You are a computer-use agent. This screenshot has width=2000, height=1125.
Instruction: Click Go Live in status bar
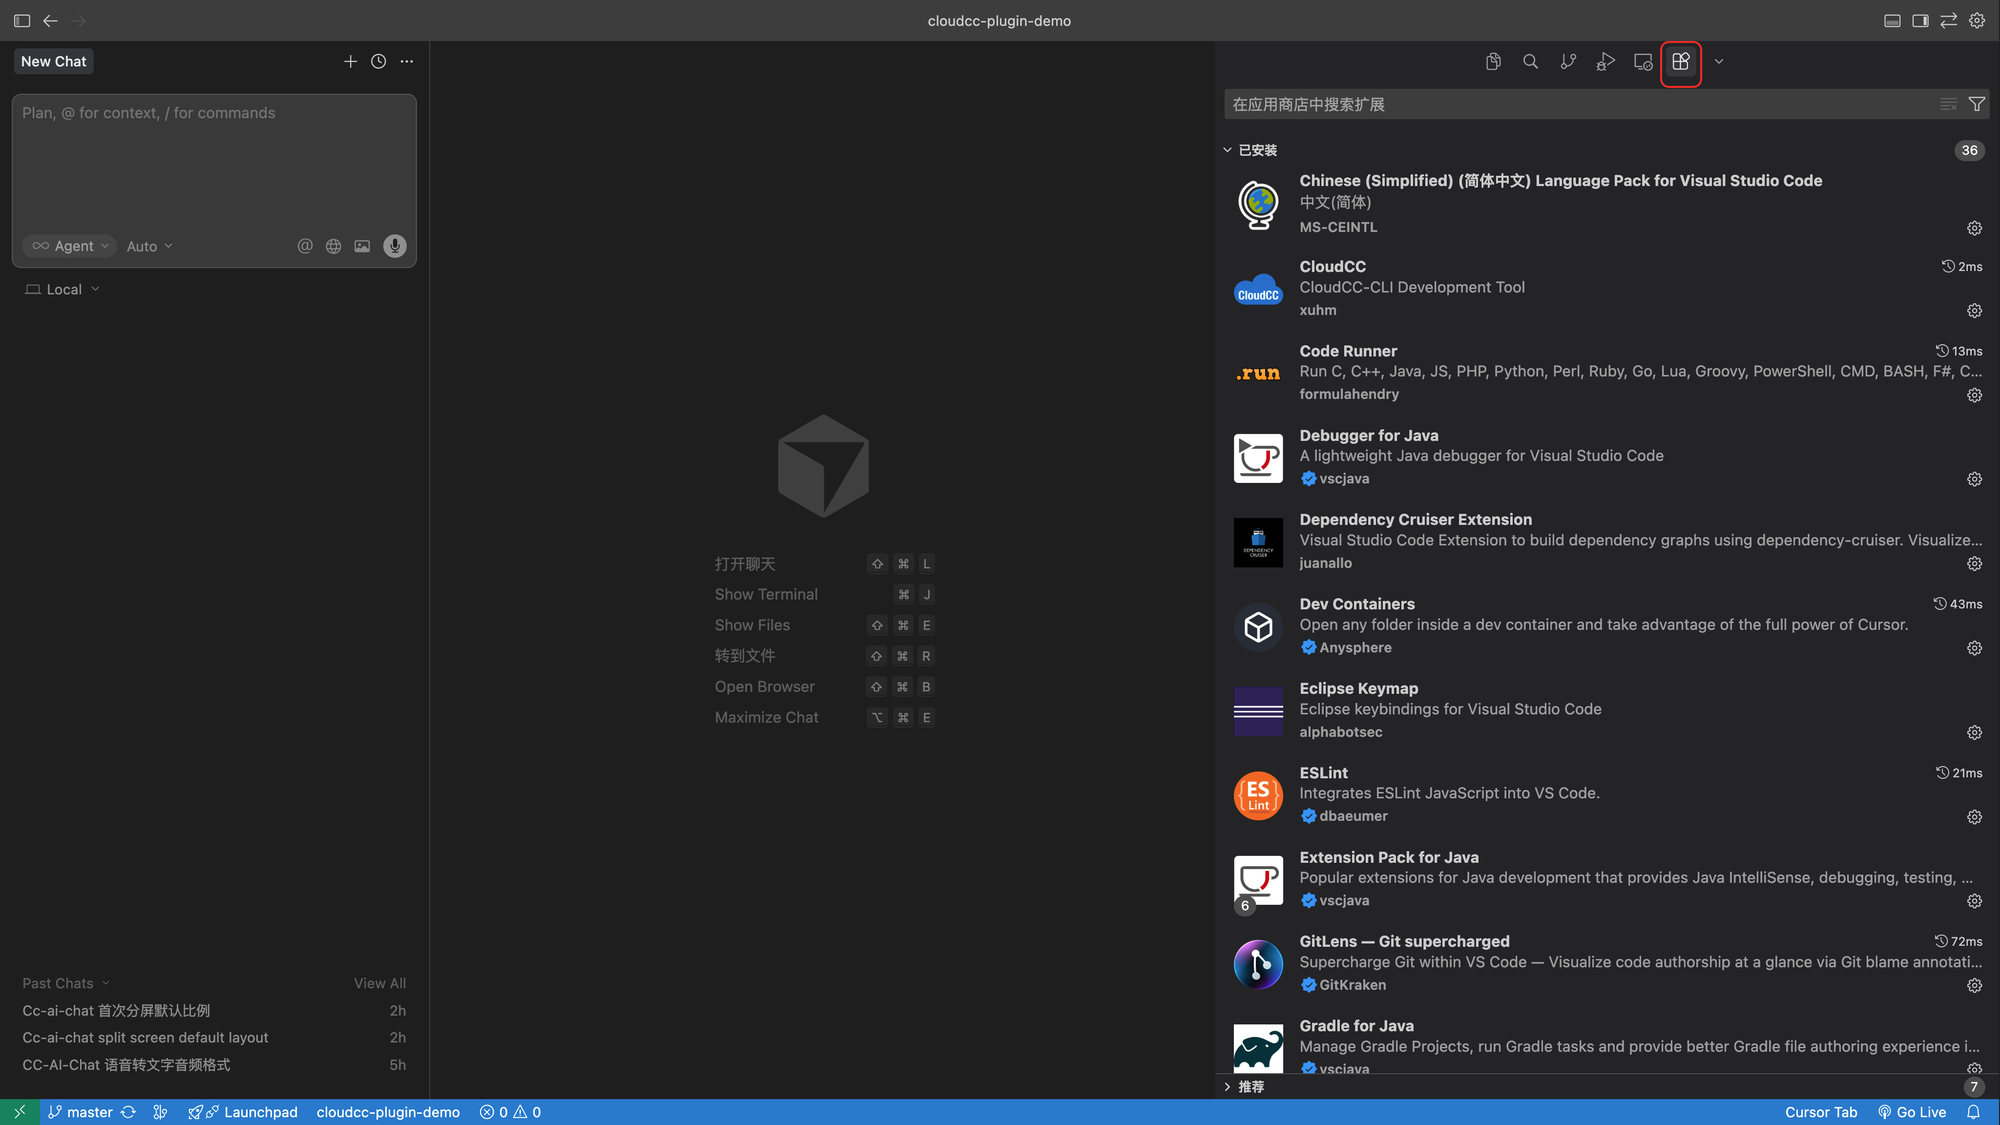(x=1911, y=1112)
